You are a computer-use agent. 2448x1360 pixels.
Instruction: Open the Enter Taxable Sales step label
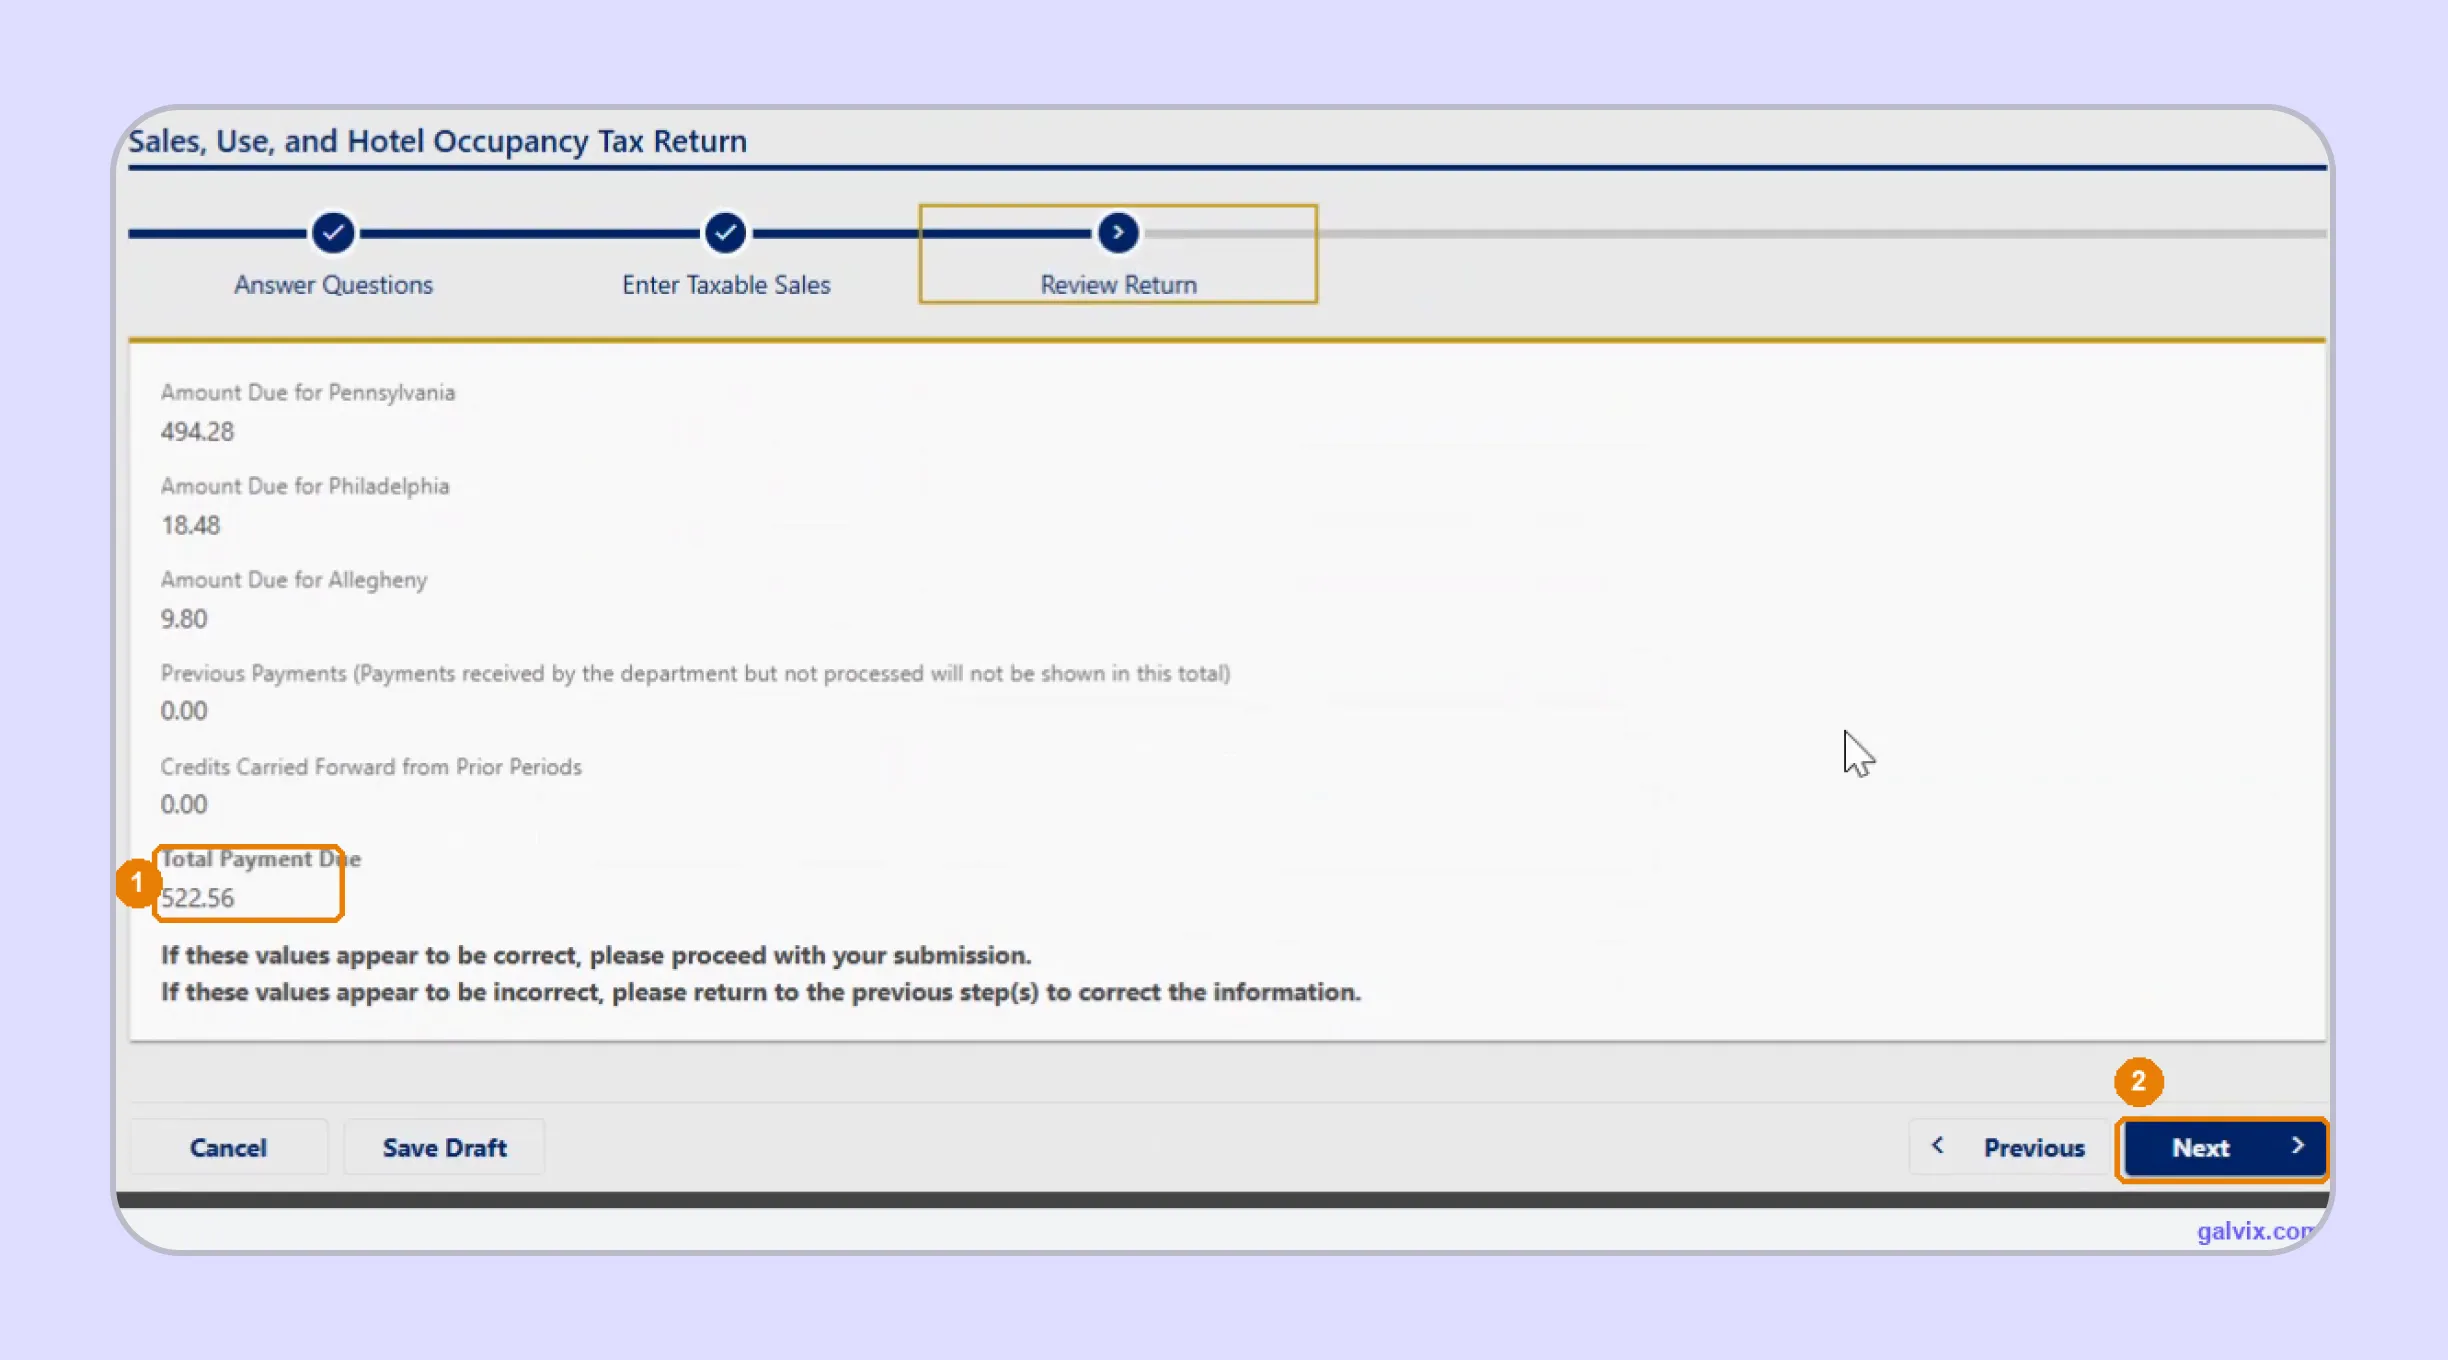pyautogui.click(x=726, y=285)
